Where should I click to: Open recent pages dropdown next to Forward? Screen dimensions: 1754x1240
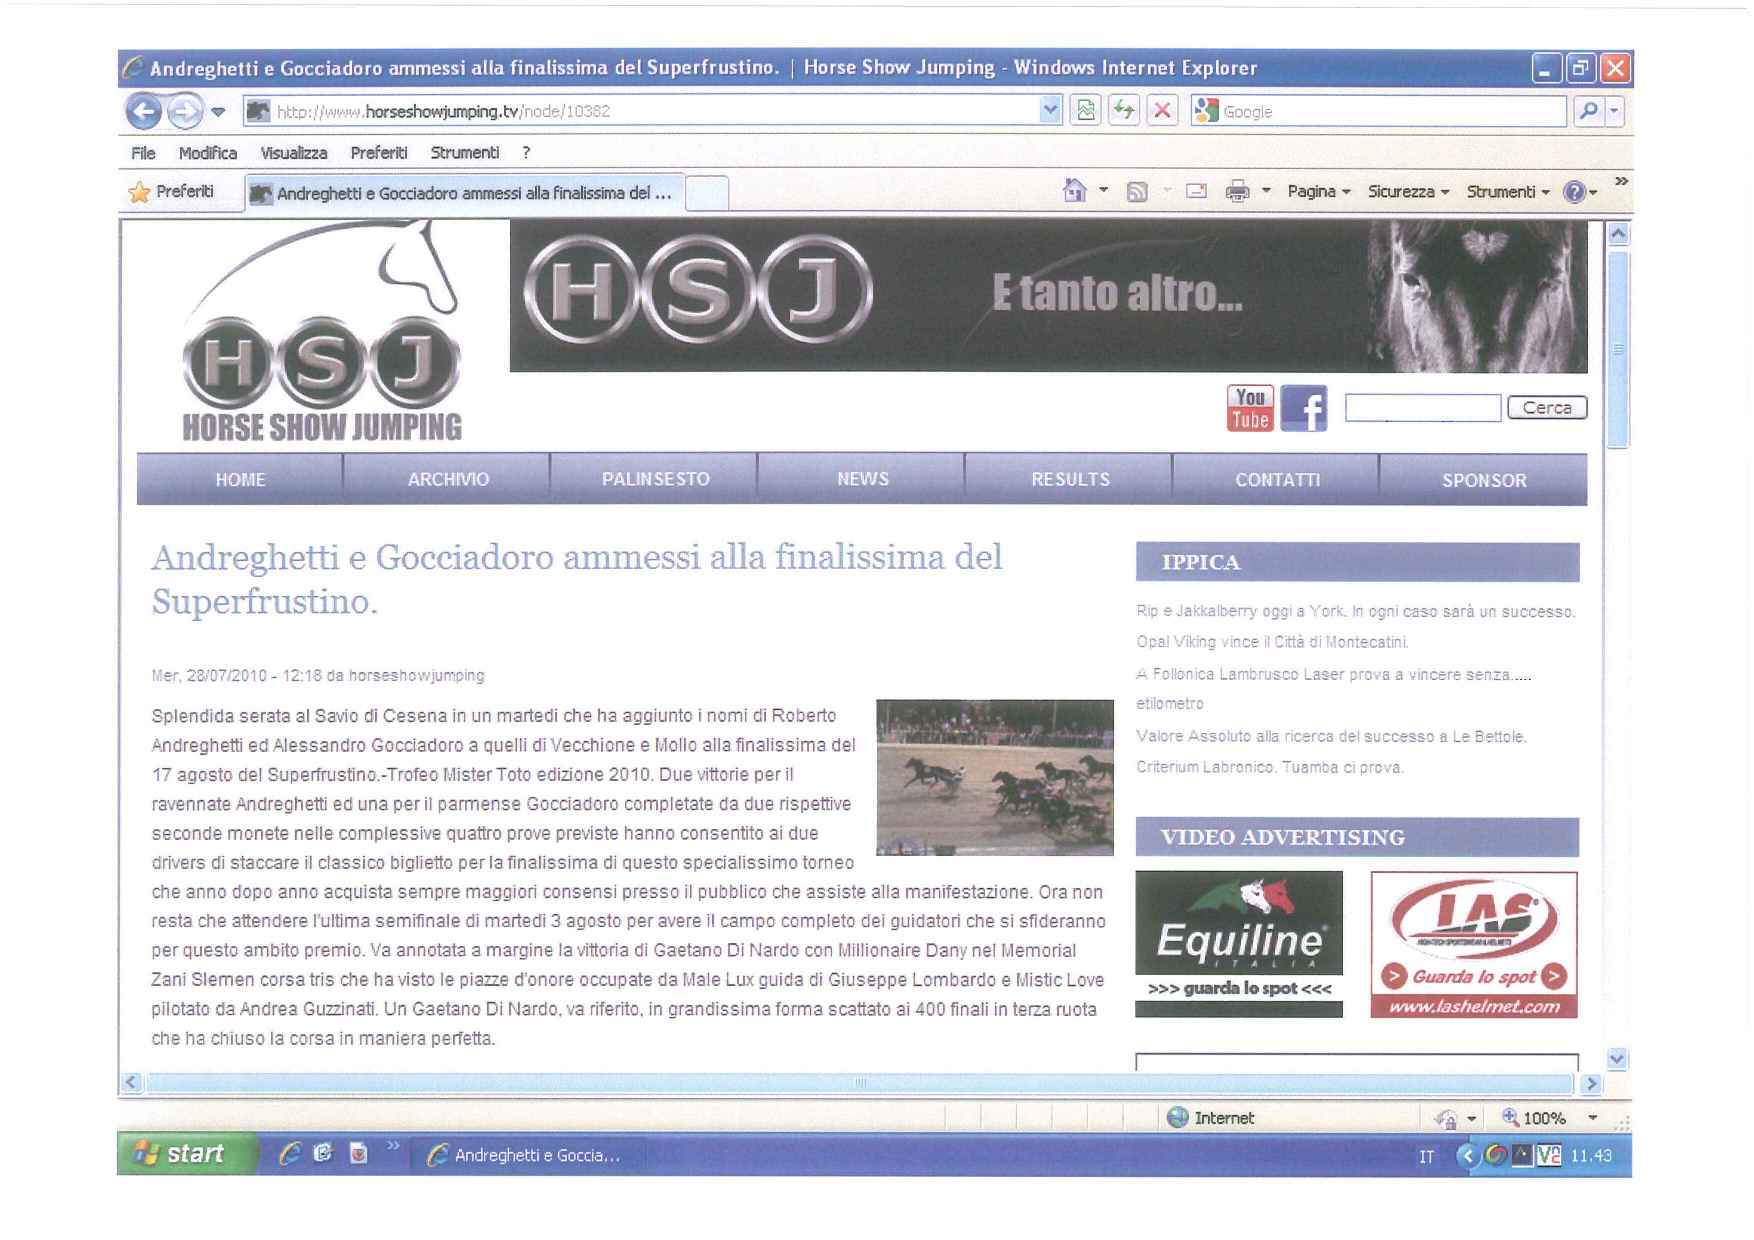(x=218, y=112)
